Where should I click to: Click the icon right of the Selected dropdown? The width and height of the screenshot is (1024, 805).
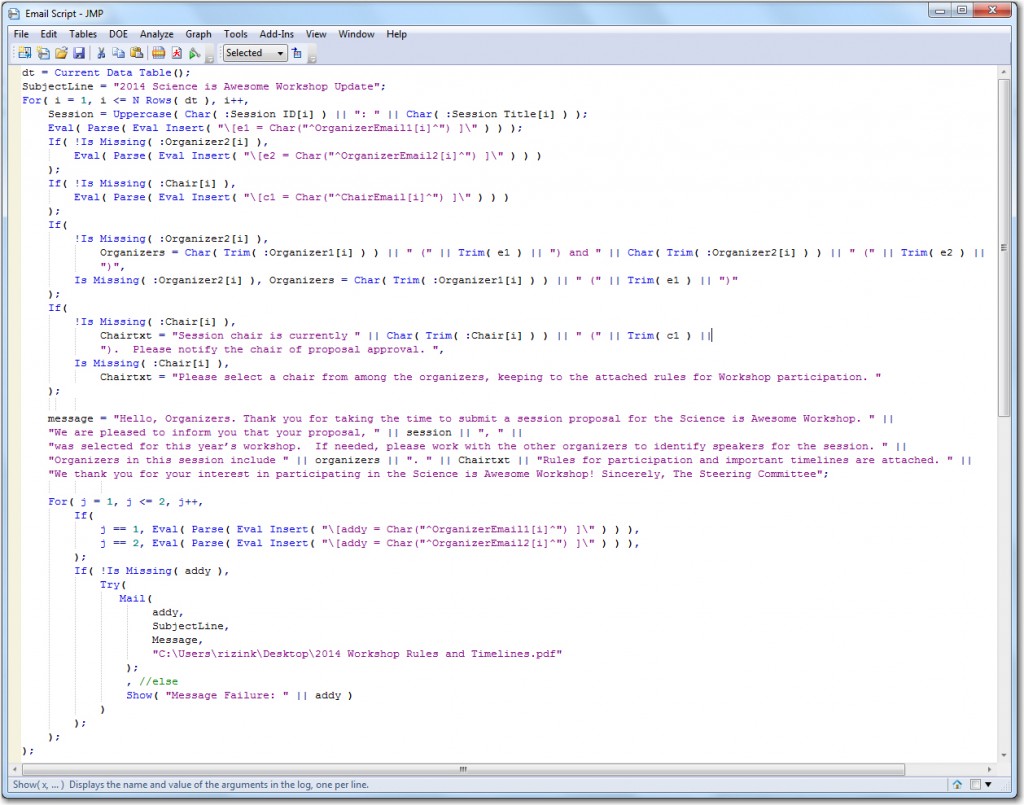coord(298,53)
